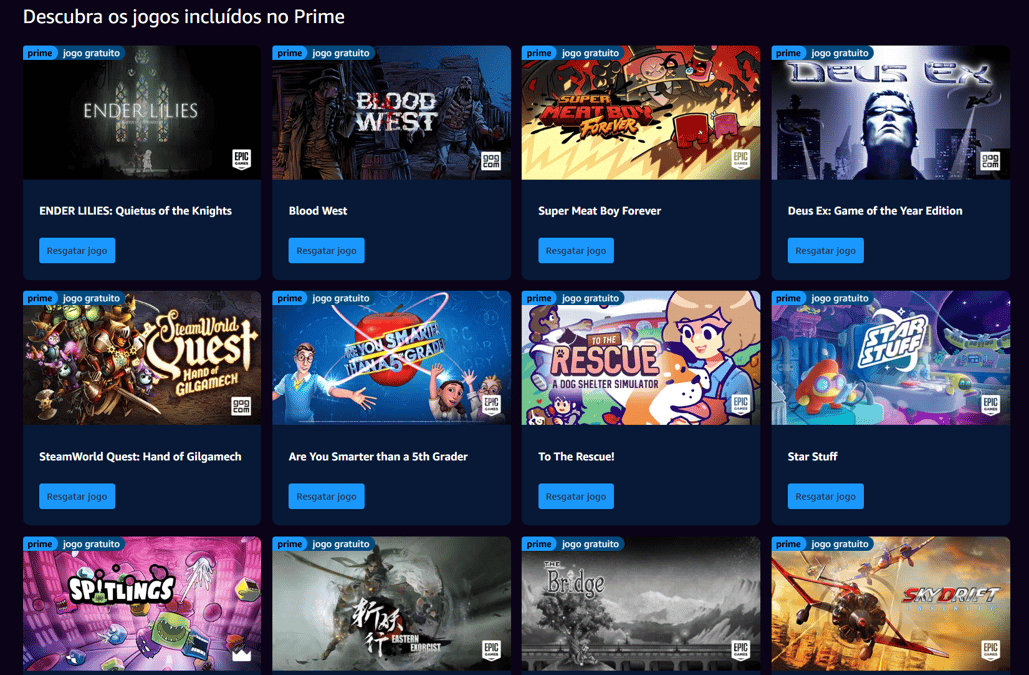Click the Epic Games logo on Super Meat Boy Forever
This screenshot has width=1029, height=675.
point(740,159)
